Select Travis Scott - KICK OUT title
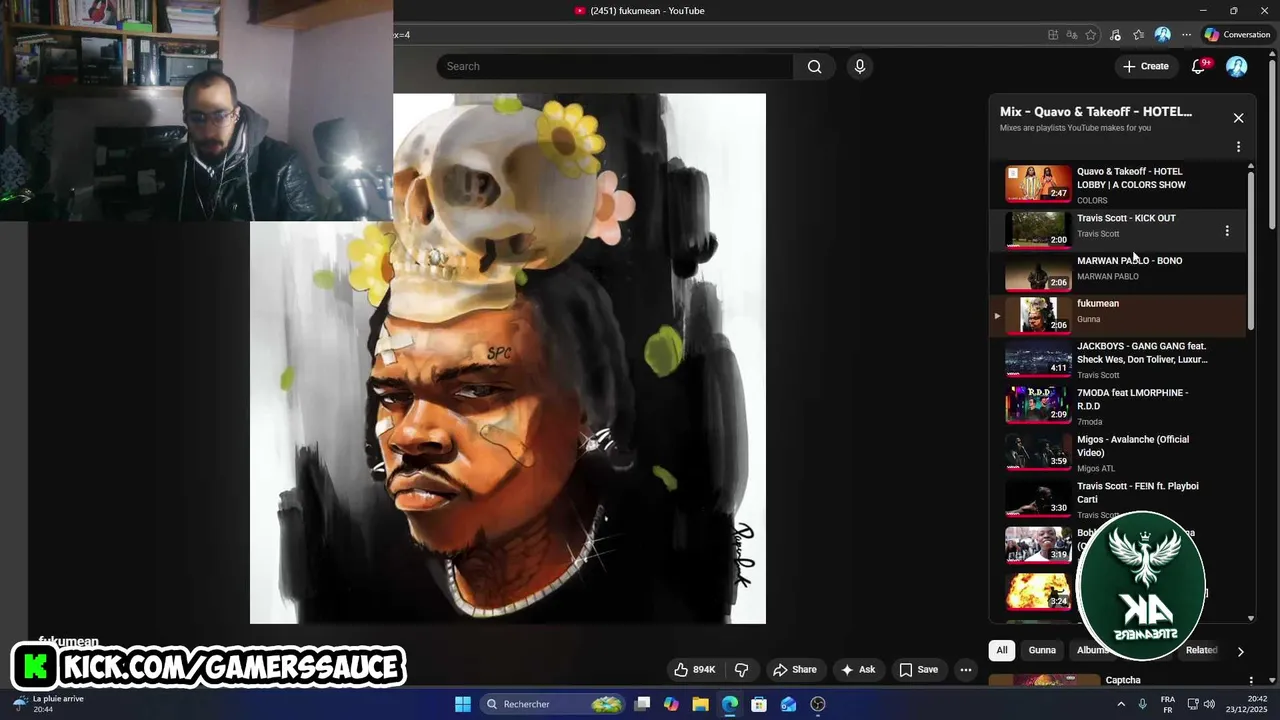 (1126, 218)
